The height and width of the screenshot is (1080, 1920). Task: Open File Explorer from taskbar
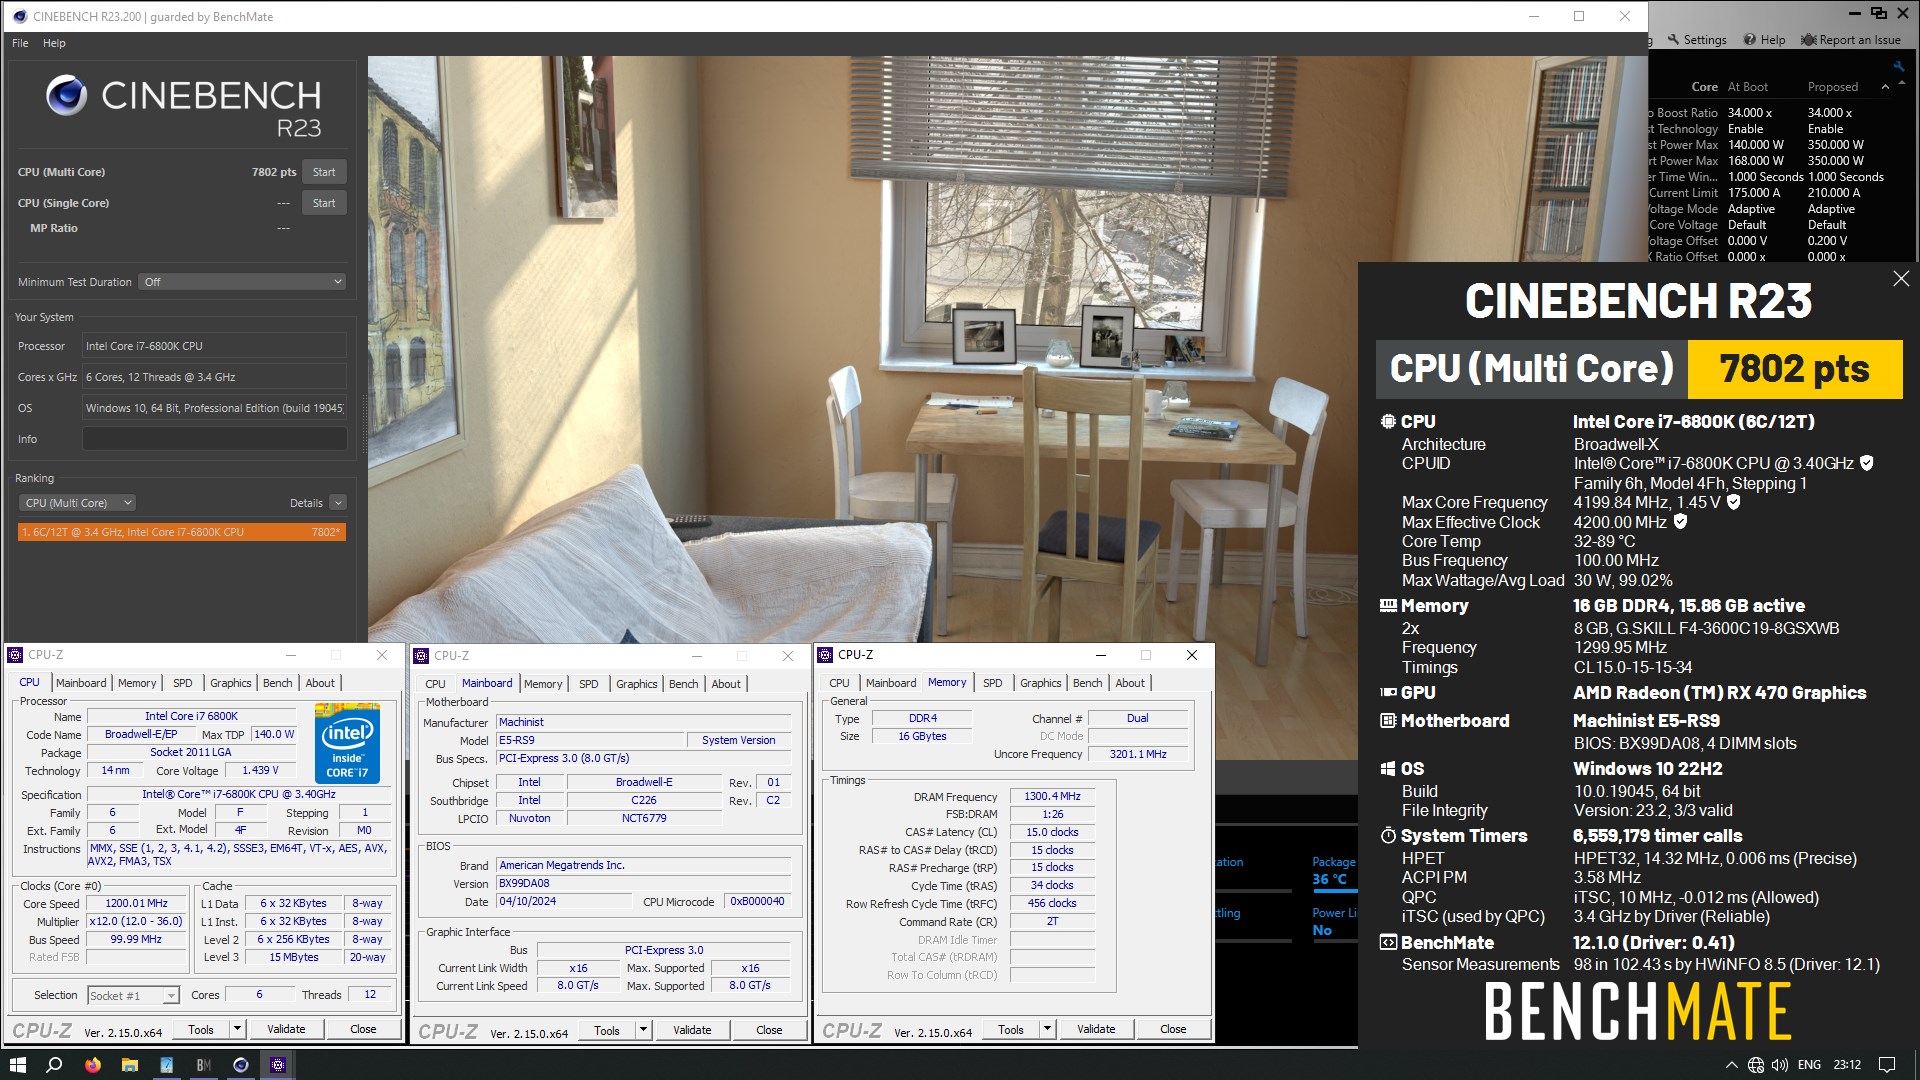click(x=130, y=1065)
